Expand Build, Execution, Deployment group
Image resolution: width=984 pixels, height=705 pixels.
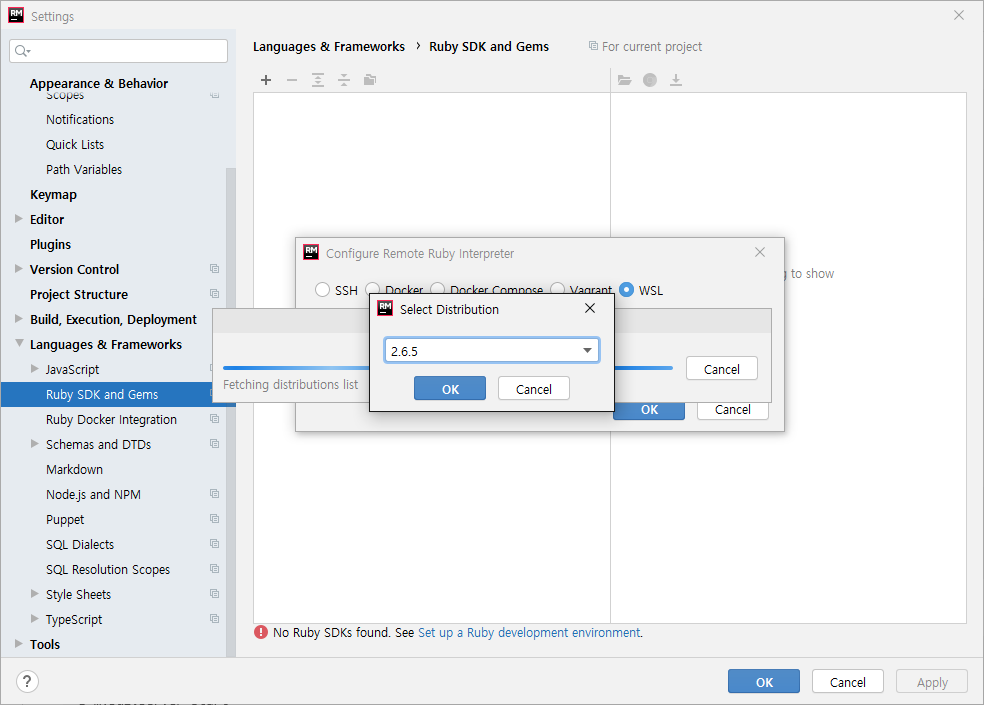(x=19, y=319)
